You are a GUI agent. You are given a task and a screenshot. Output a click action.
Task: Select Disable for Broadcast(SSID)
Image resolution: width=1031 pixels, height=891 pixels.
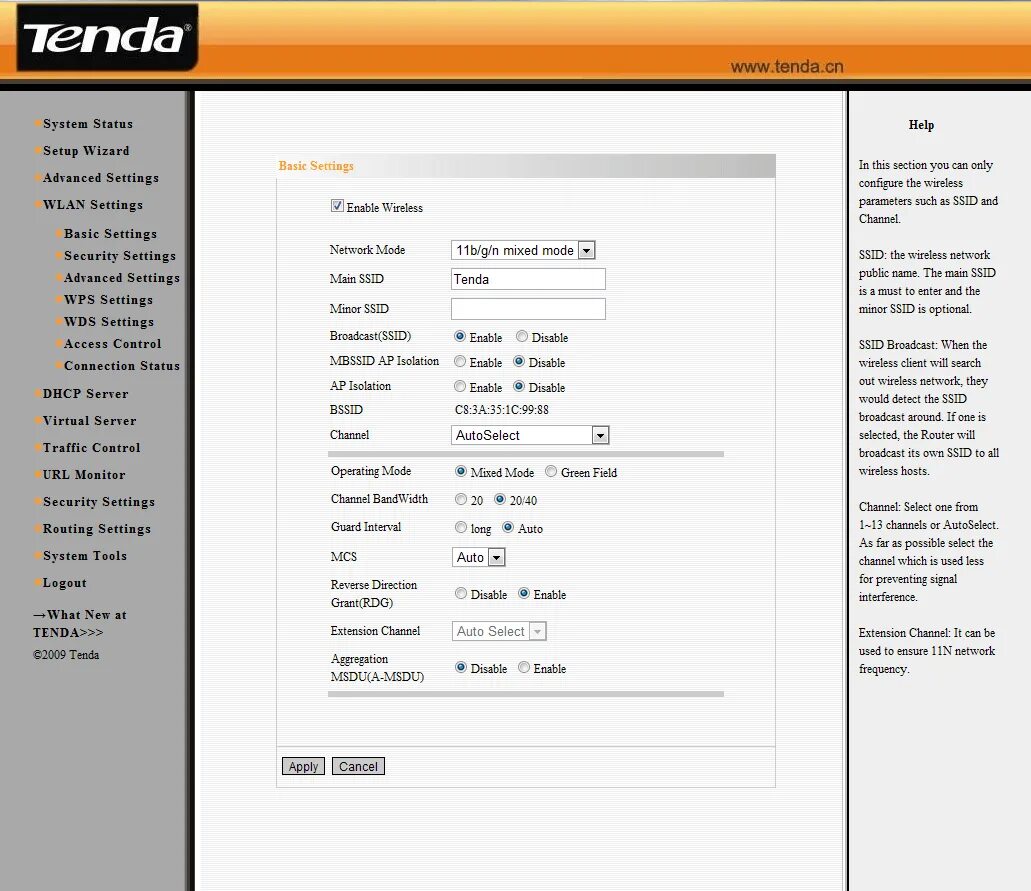[x=522, y=336]
